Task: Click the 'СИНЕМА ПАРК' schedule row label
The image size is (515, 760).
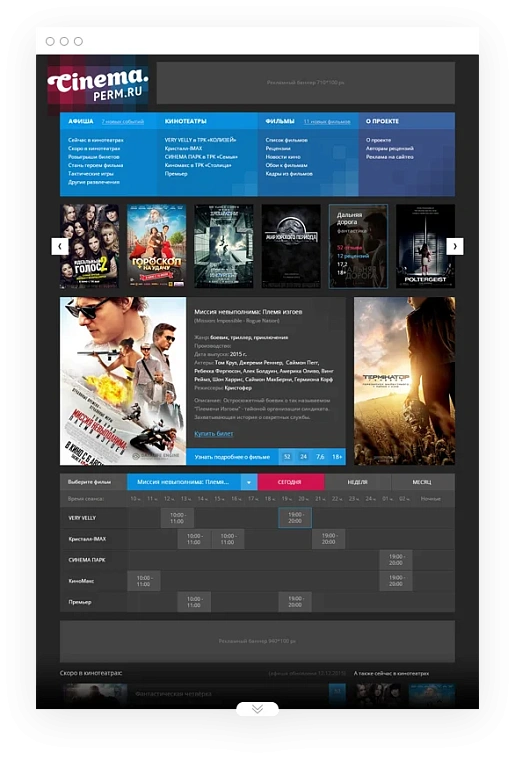Action: pos(87,560)
